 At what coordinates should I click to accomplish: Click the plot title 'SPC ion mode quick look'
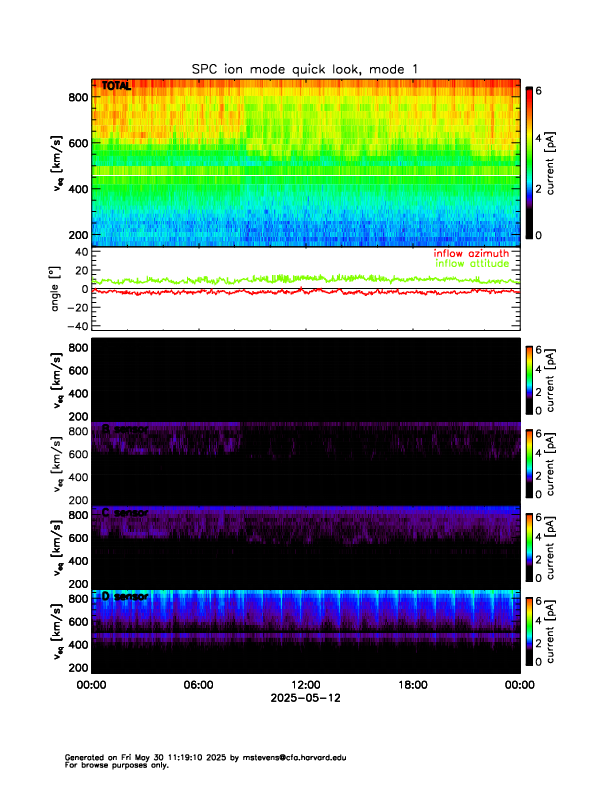pyautogui.click(x=305, y=68)
